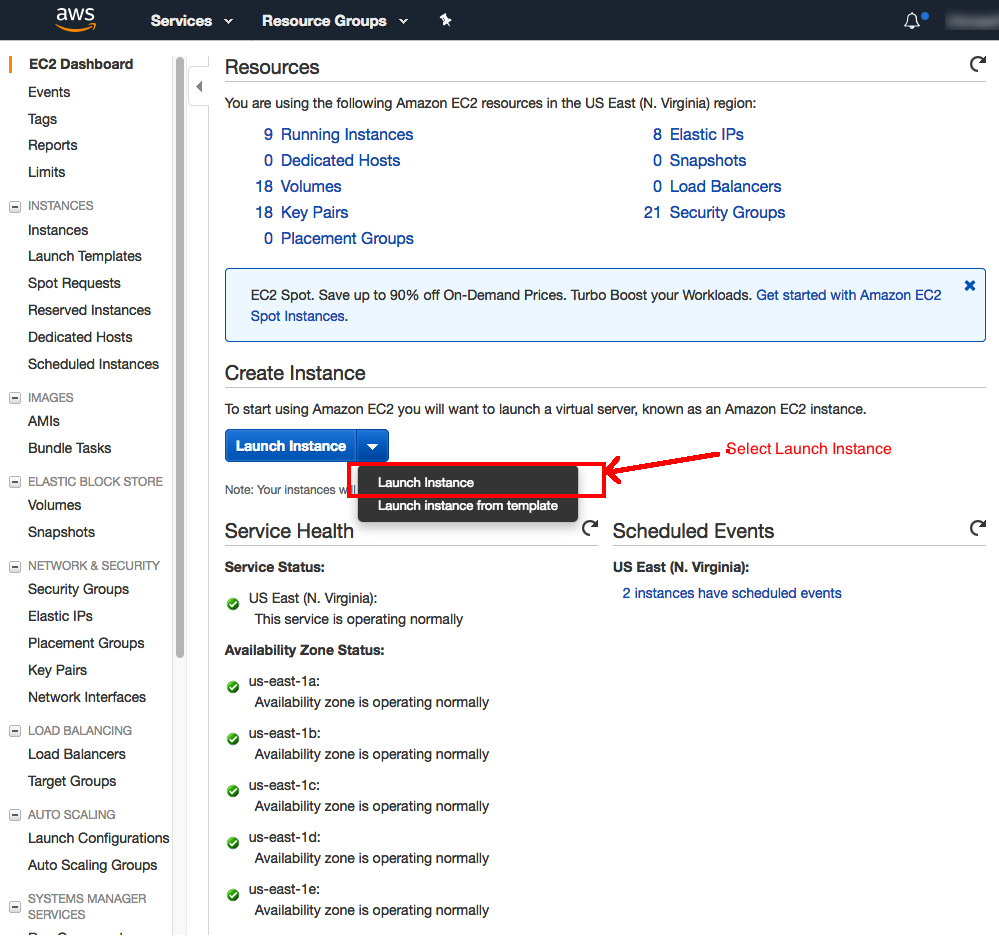999x944 pixels.
Task: Click the sidebar vertical scrollbar
Action: click(180, 357)
